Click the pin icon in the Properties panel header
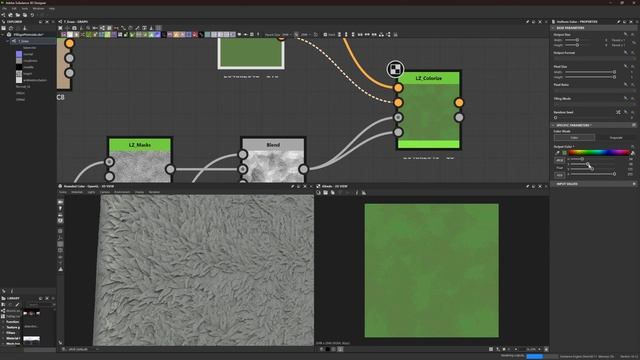Screen dimensions: 640x360 coord(618,22)
